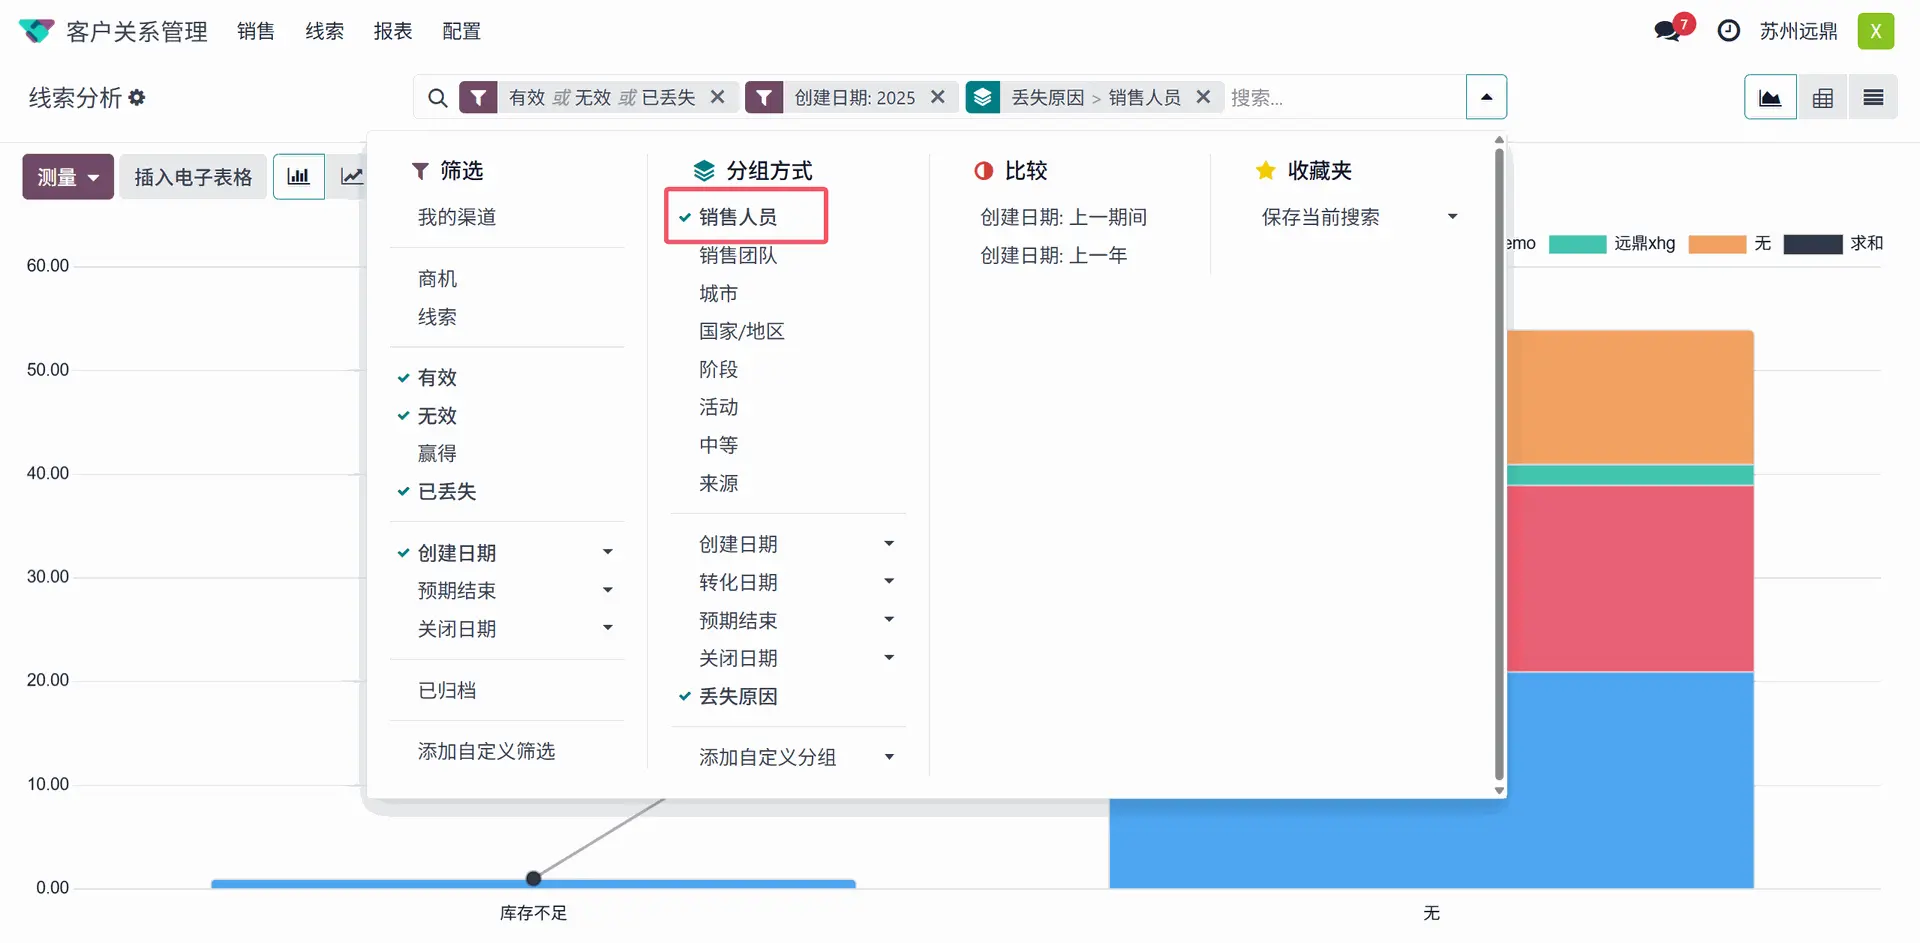The image size is (1920, 943).
Task: Toggle the 商机 filter
Action: point(437,279)
